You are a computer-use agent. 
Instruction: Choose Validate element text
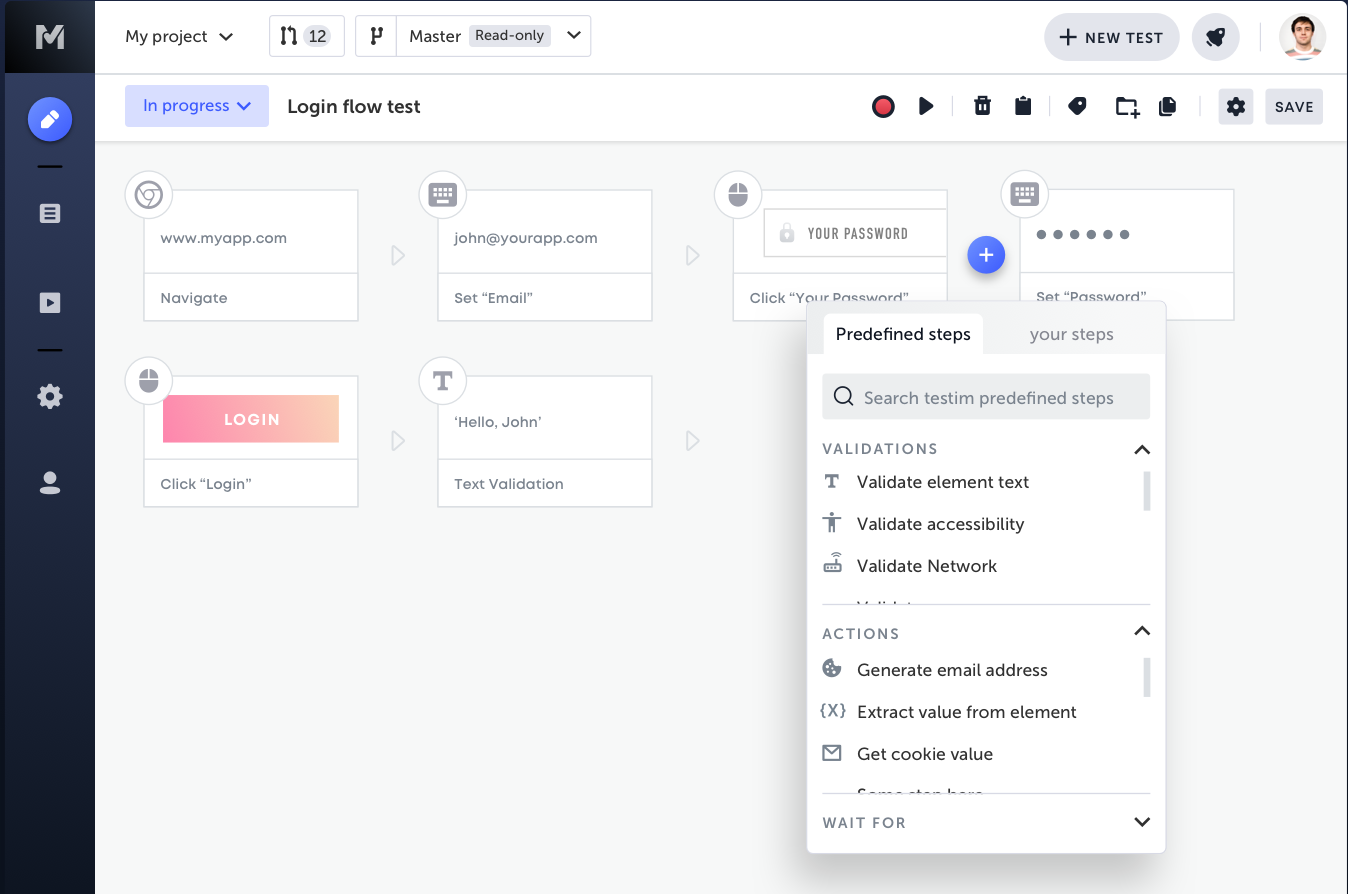pyautogui.click(x=943, y=482)
